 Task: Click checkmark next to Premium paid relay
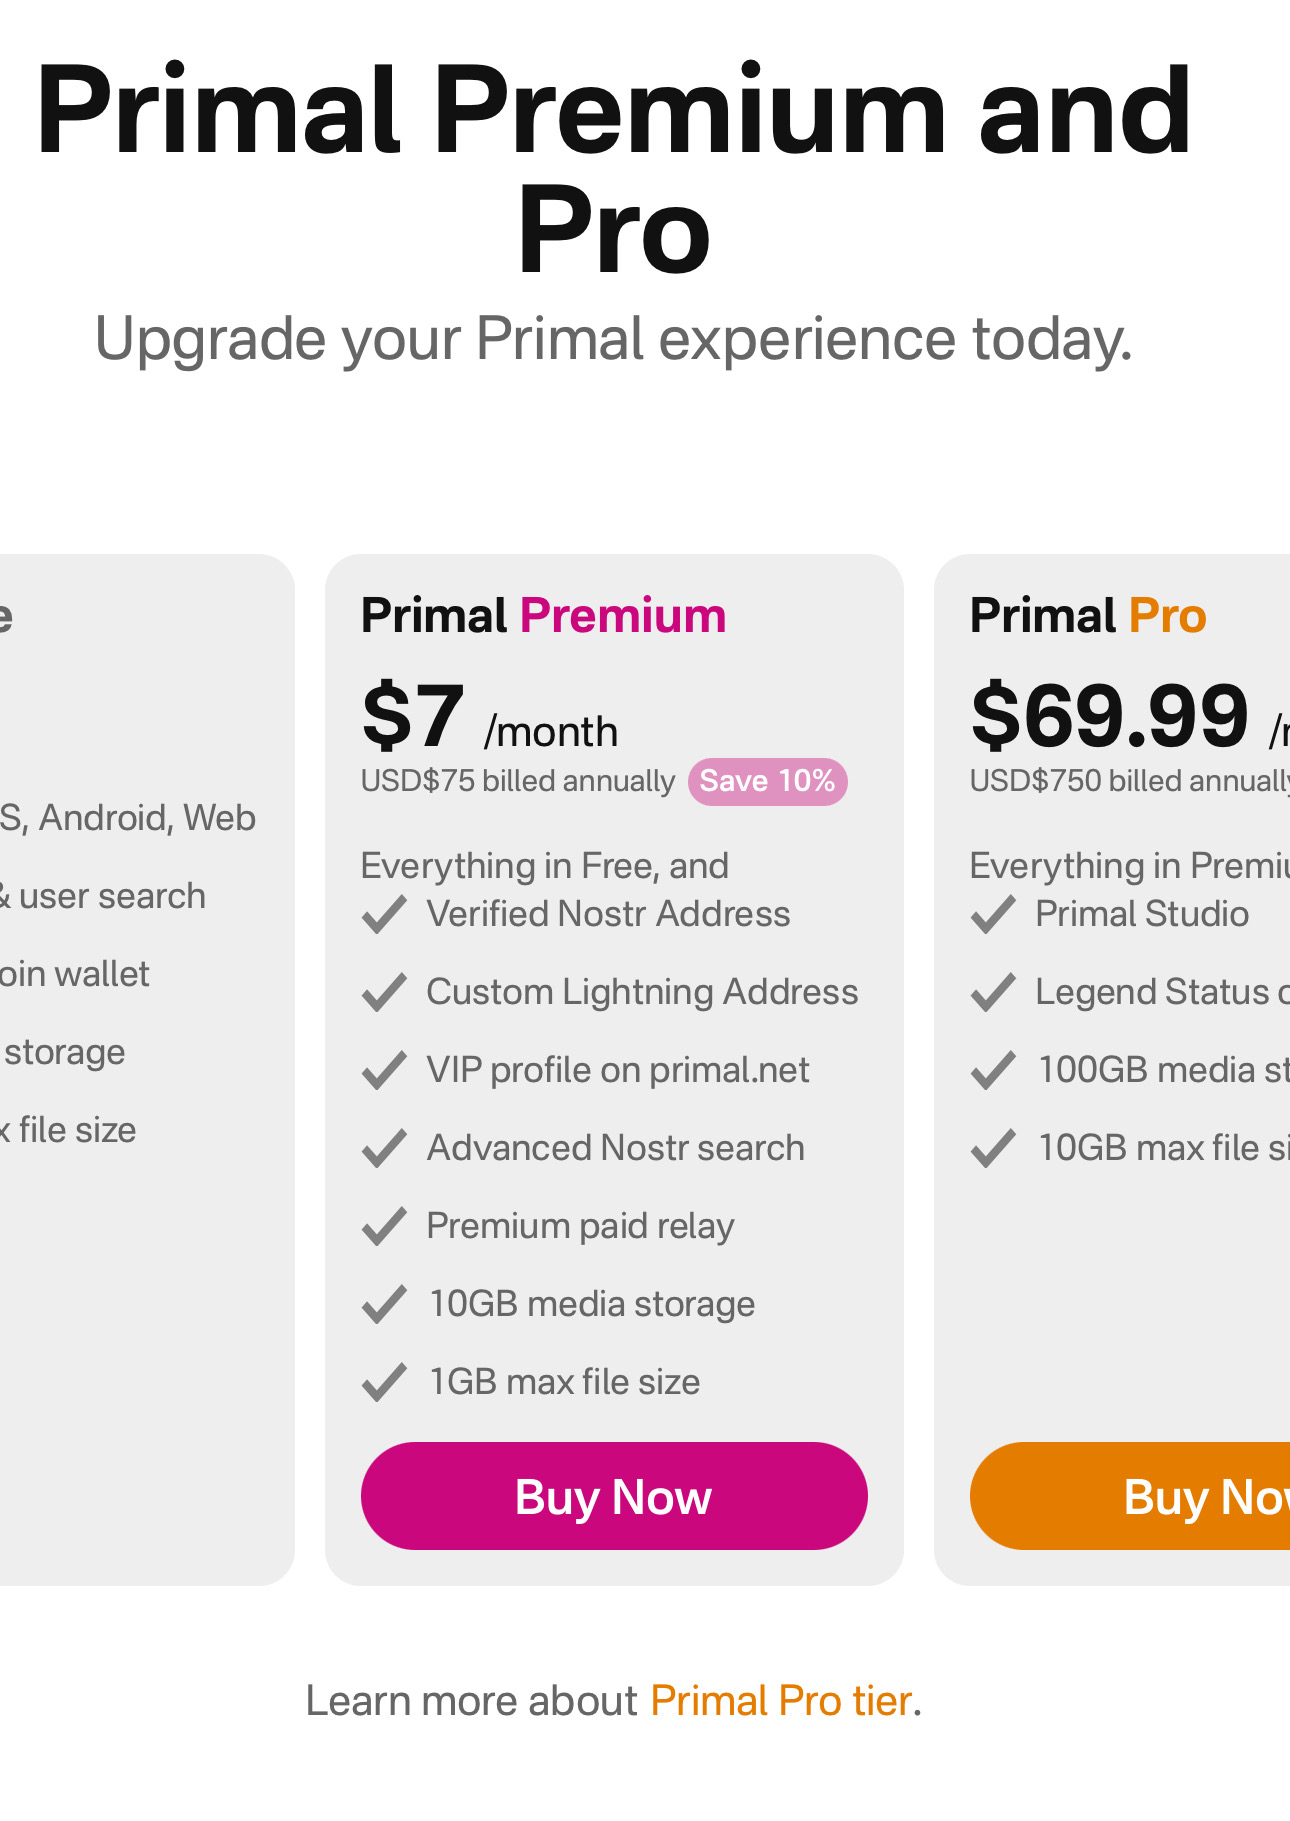coord(384,1227)
